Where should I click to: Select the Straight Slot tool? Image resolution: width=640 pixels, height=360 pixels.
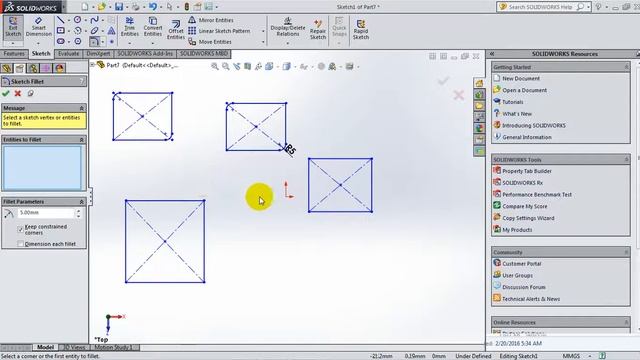click(60, 41)
